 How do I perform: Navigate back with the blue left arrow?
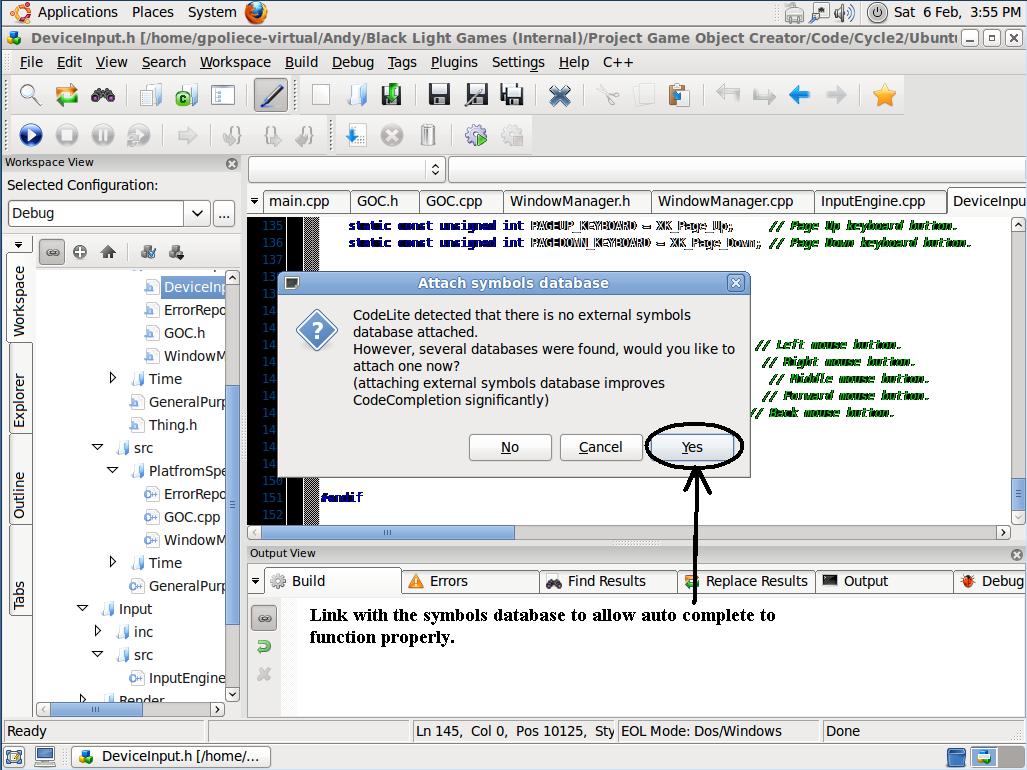pyautogui.click(x=800, y=96)
